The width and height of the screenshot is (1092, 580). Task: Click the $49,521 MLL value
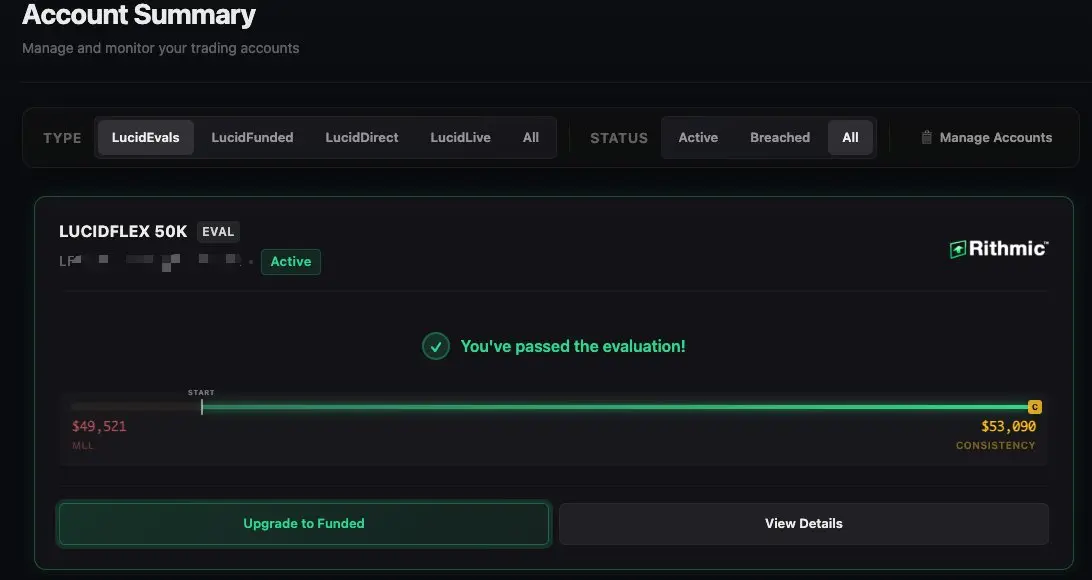[x=99, y=426]
